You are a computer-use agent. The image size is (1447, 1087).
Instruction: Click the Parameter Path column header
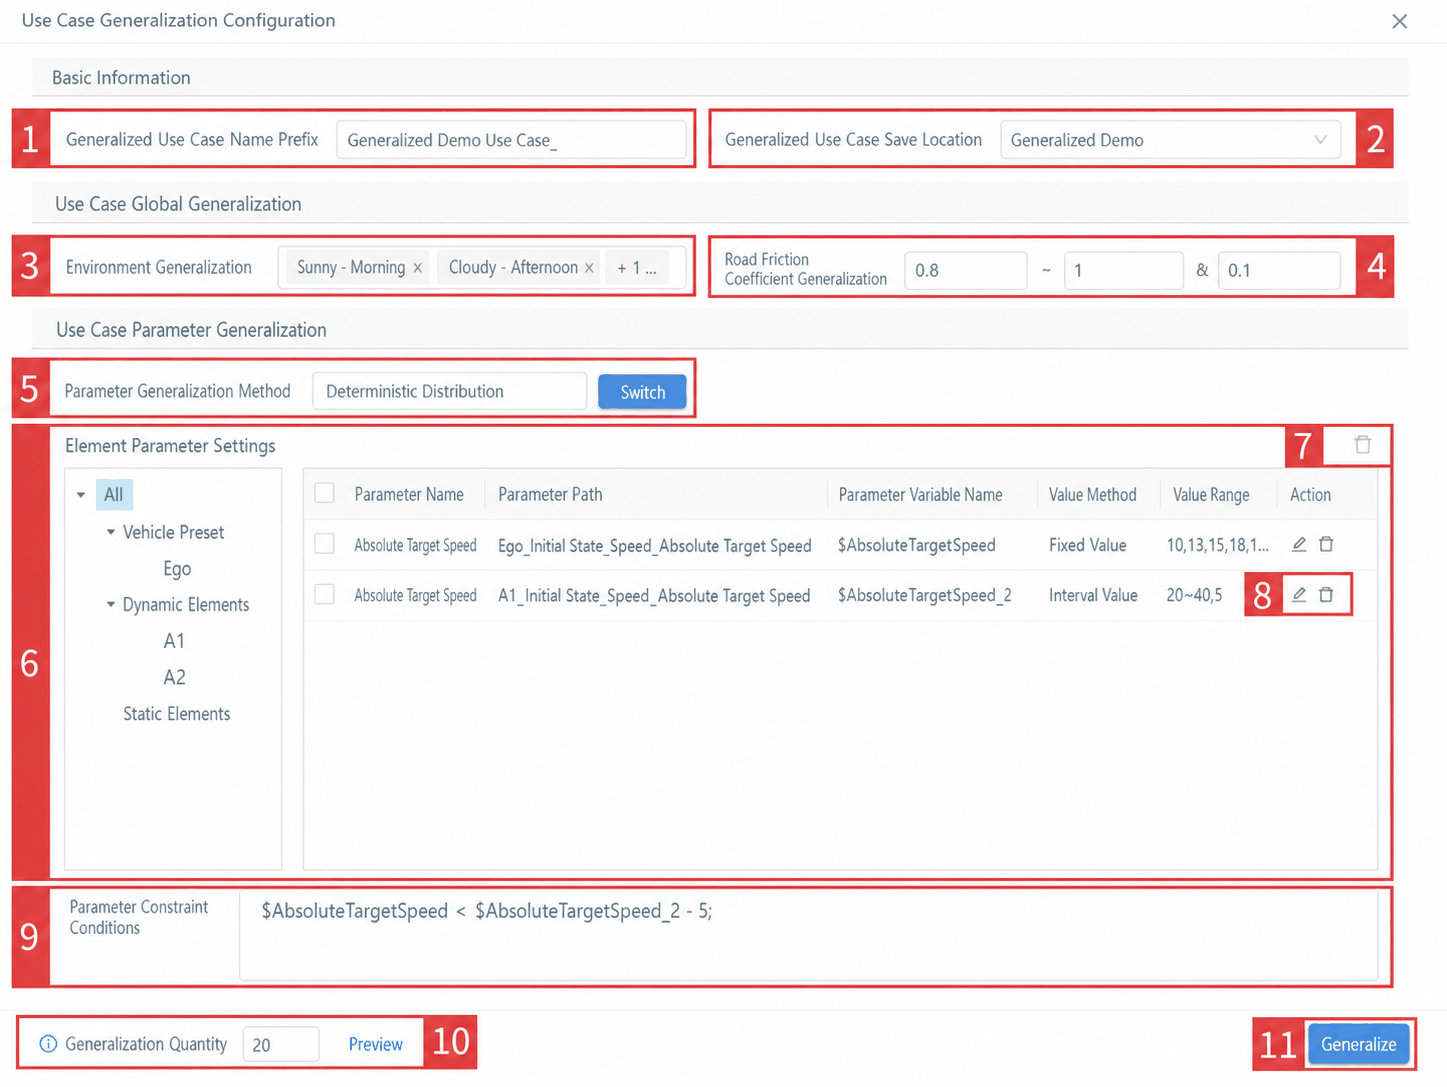point(550,494)
